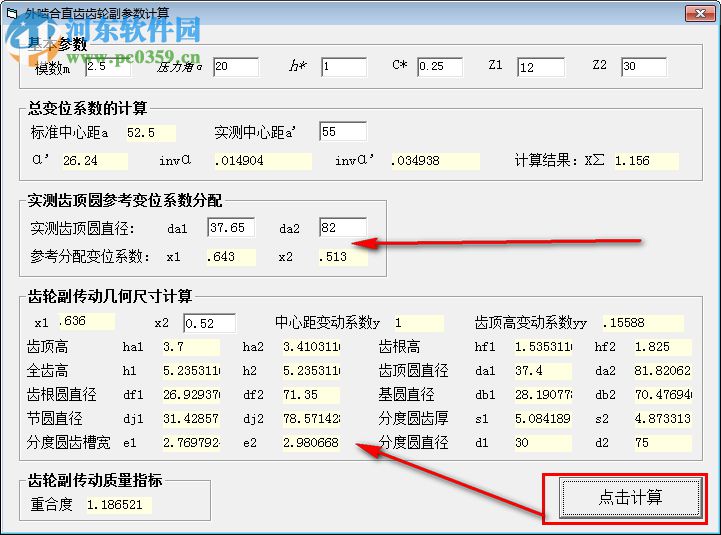721x535 pixels.
Task: Select e1 value 2.769792
Action: click(x=191, y=443)
